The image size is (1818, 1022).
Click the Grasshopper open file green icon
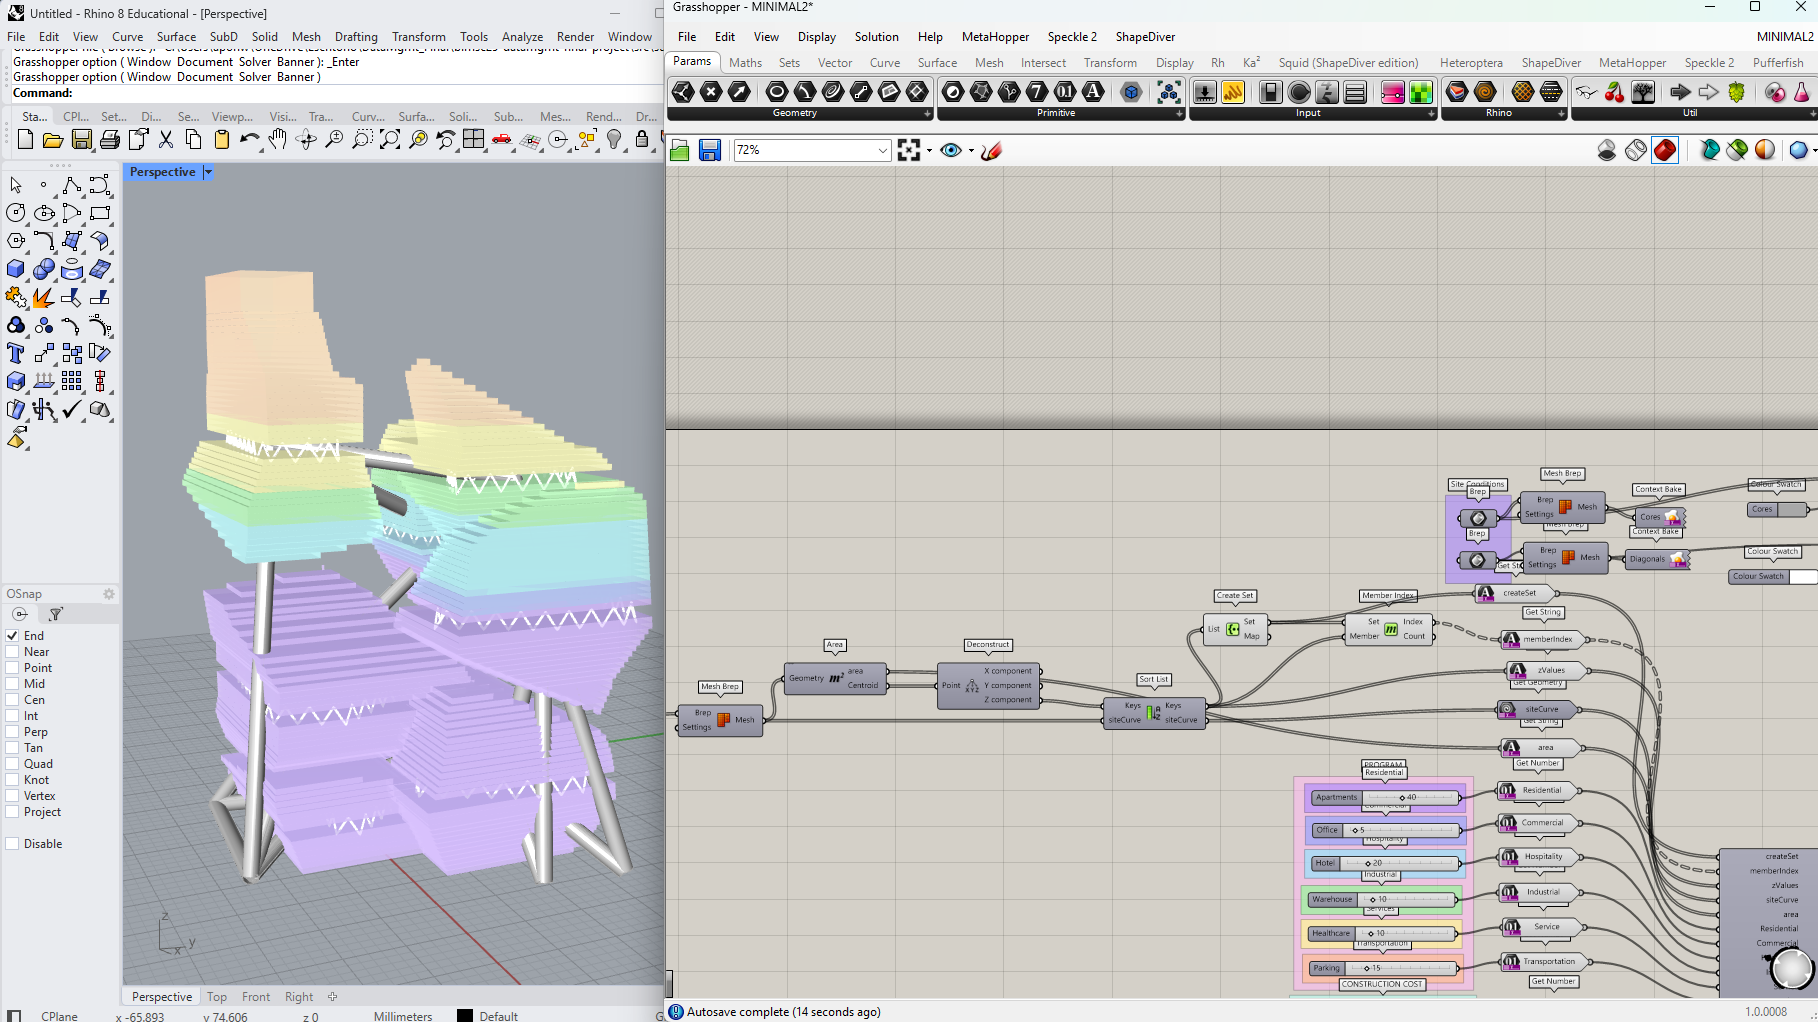tap(680, 151)
